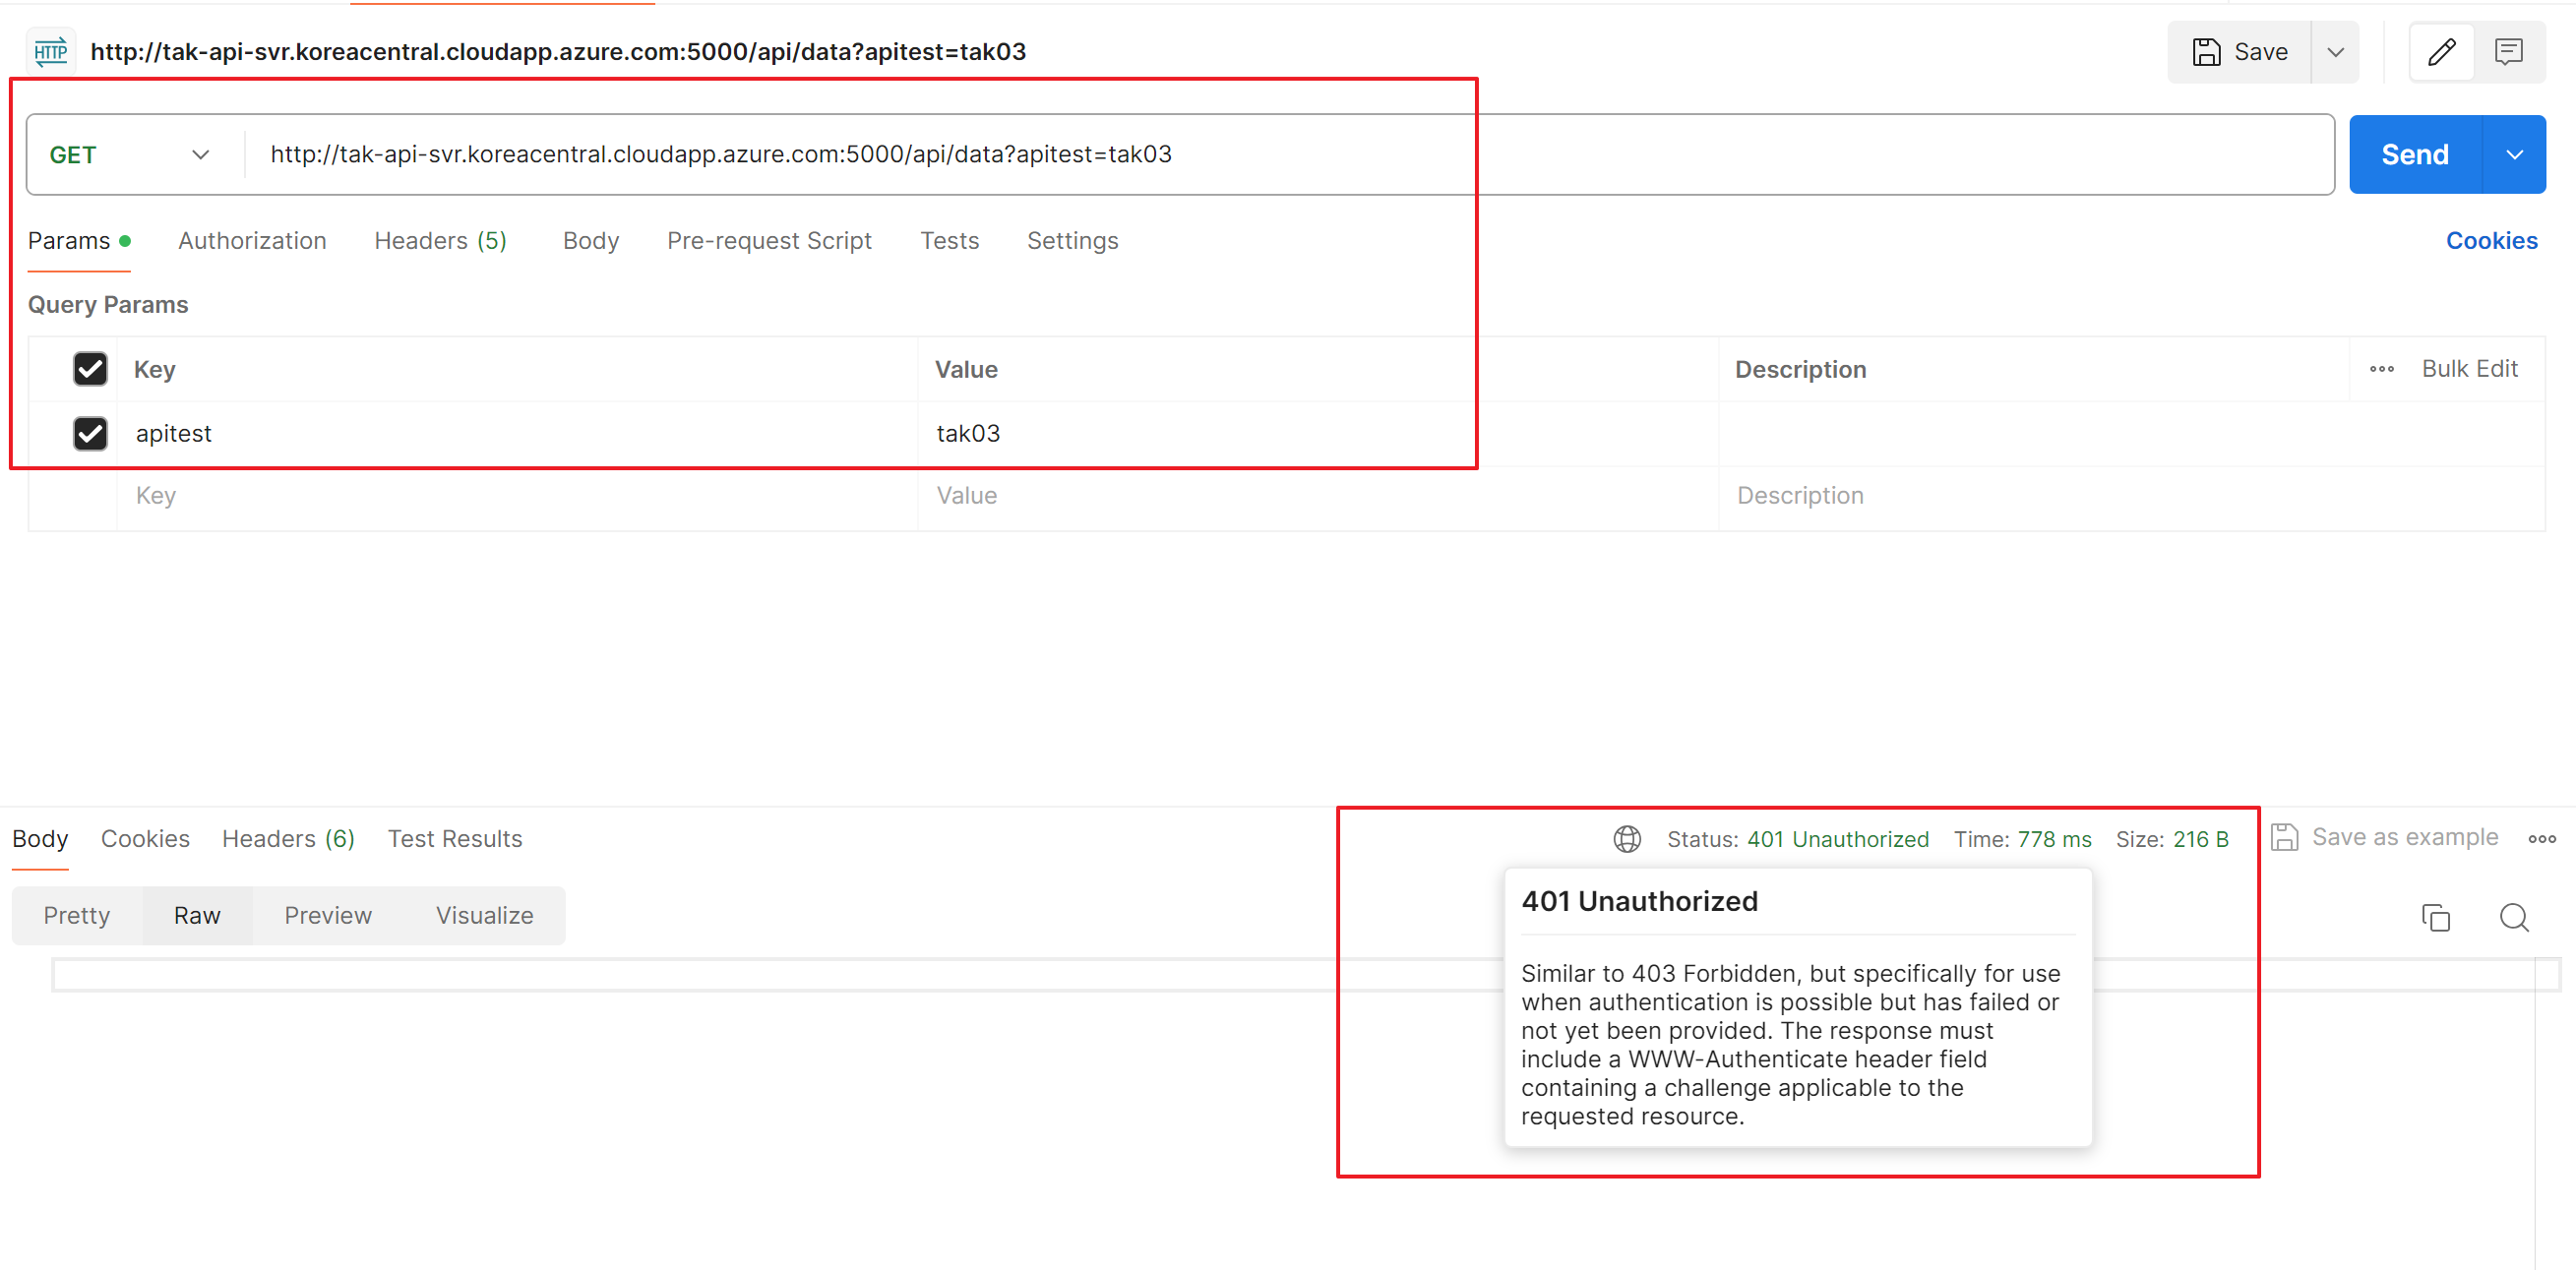Toggle the select-all Key header checkbox

90,369
